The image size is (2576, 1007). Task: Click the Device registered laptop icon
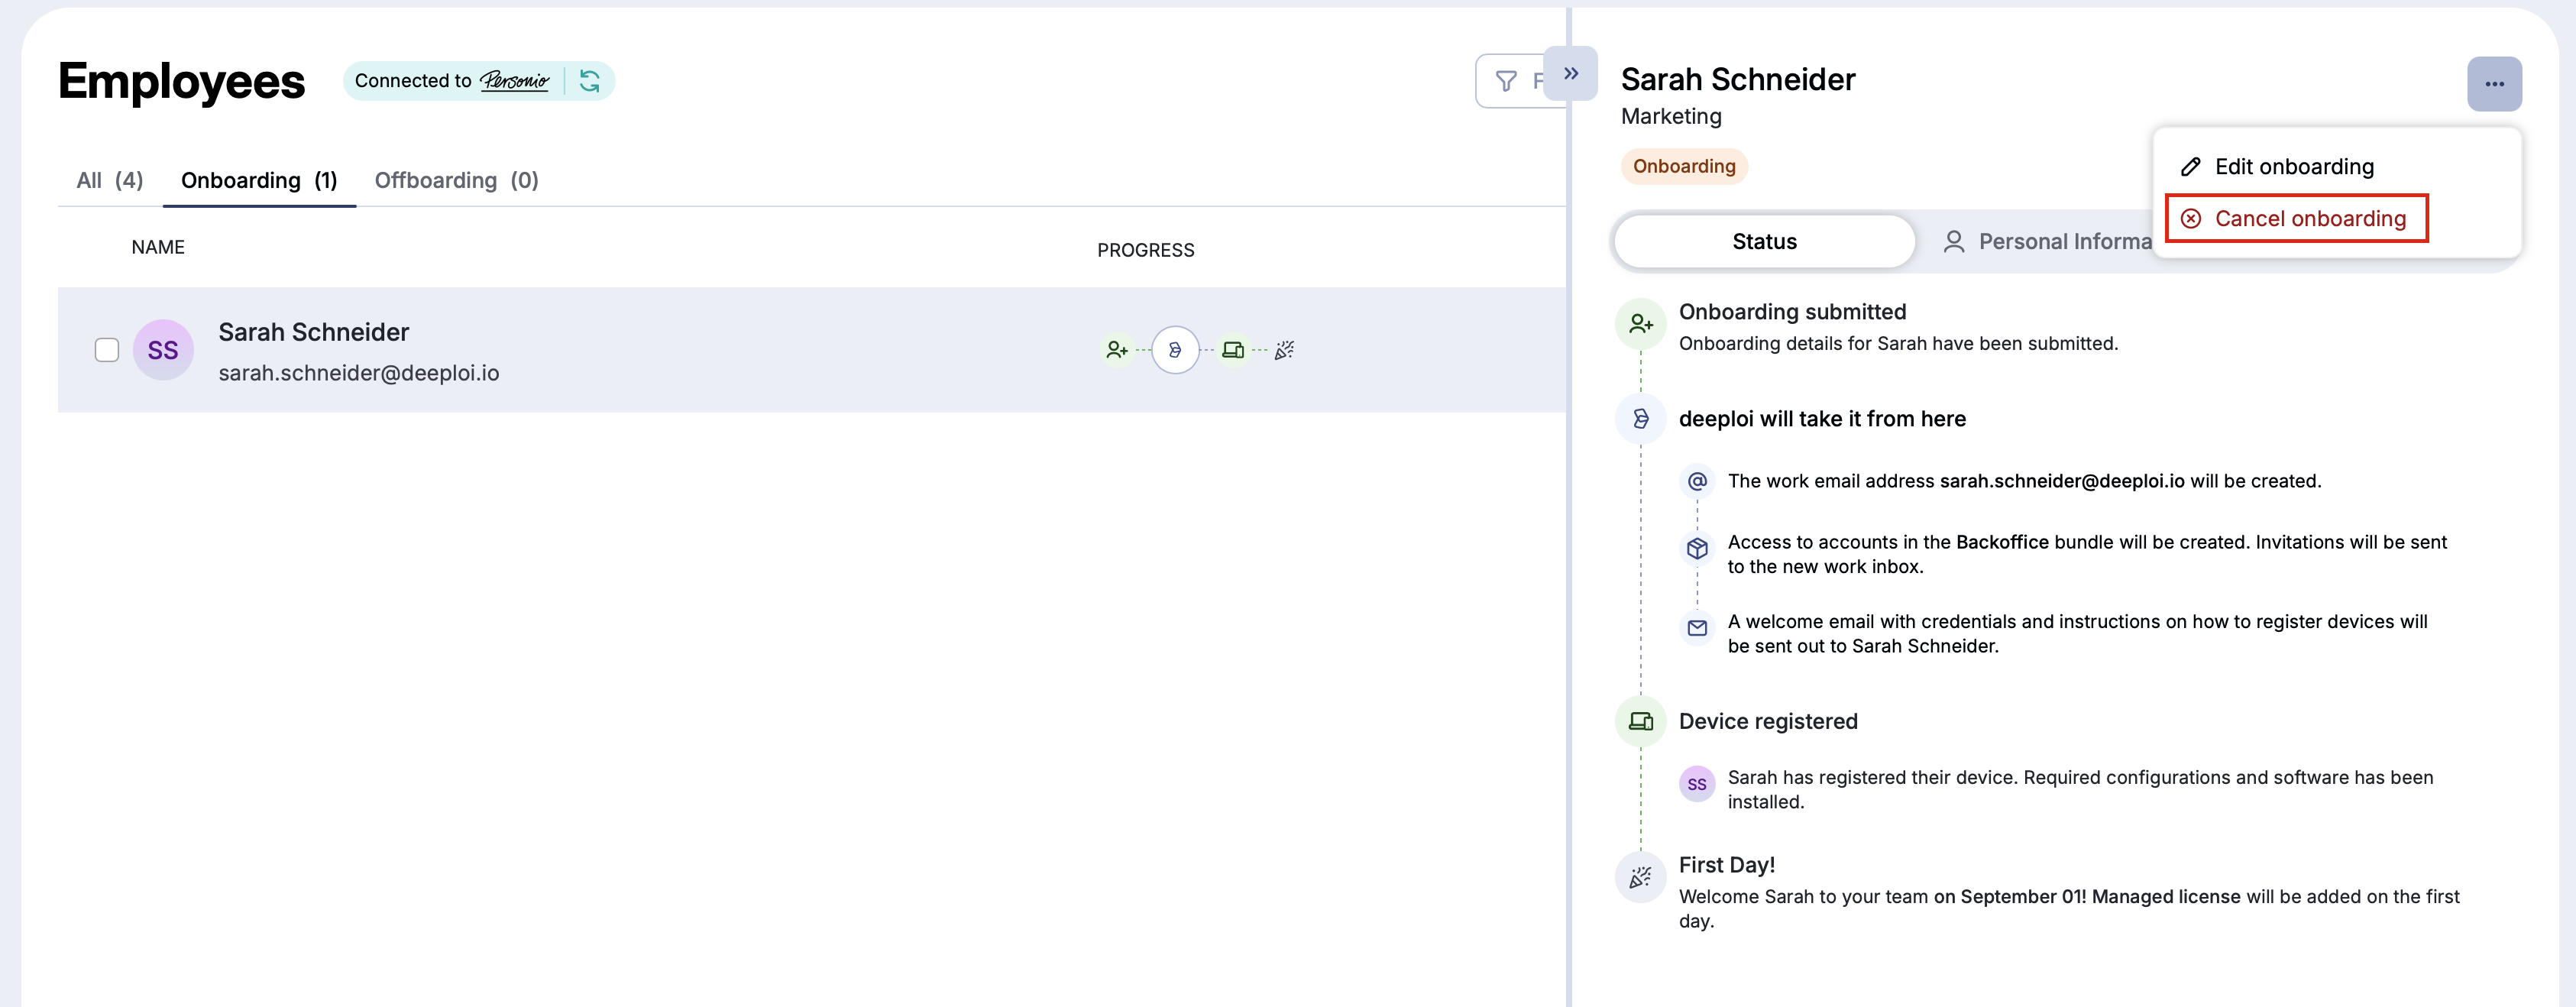coord(1641,722)
